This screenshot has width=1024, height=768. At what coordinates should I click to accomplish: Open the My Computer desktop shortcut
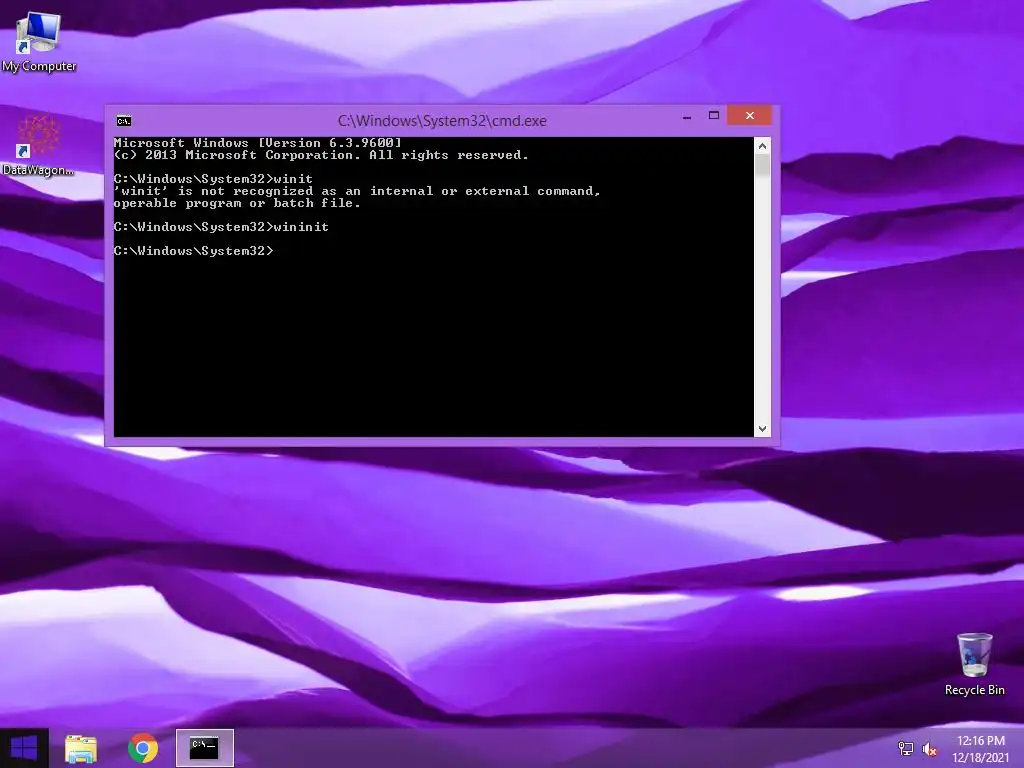(39, 40)
